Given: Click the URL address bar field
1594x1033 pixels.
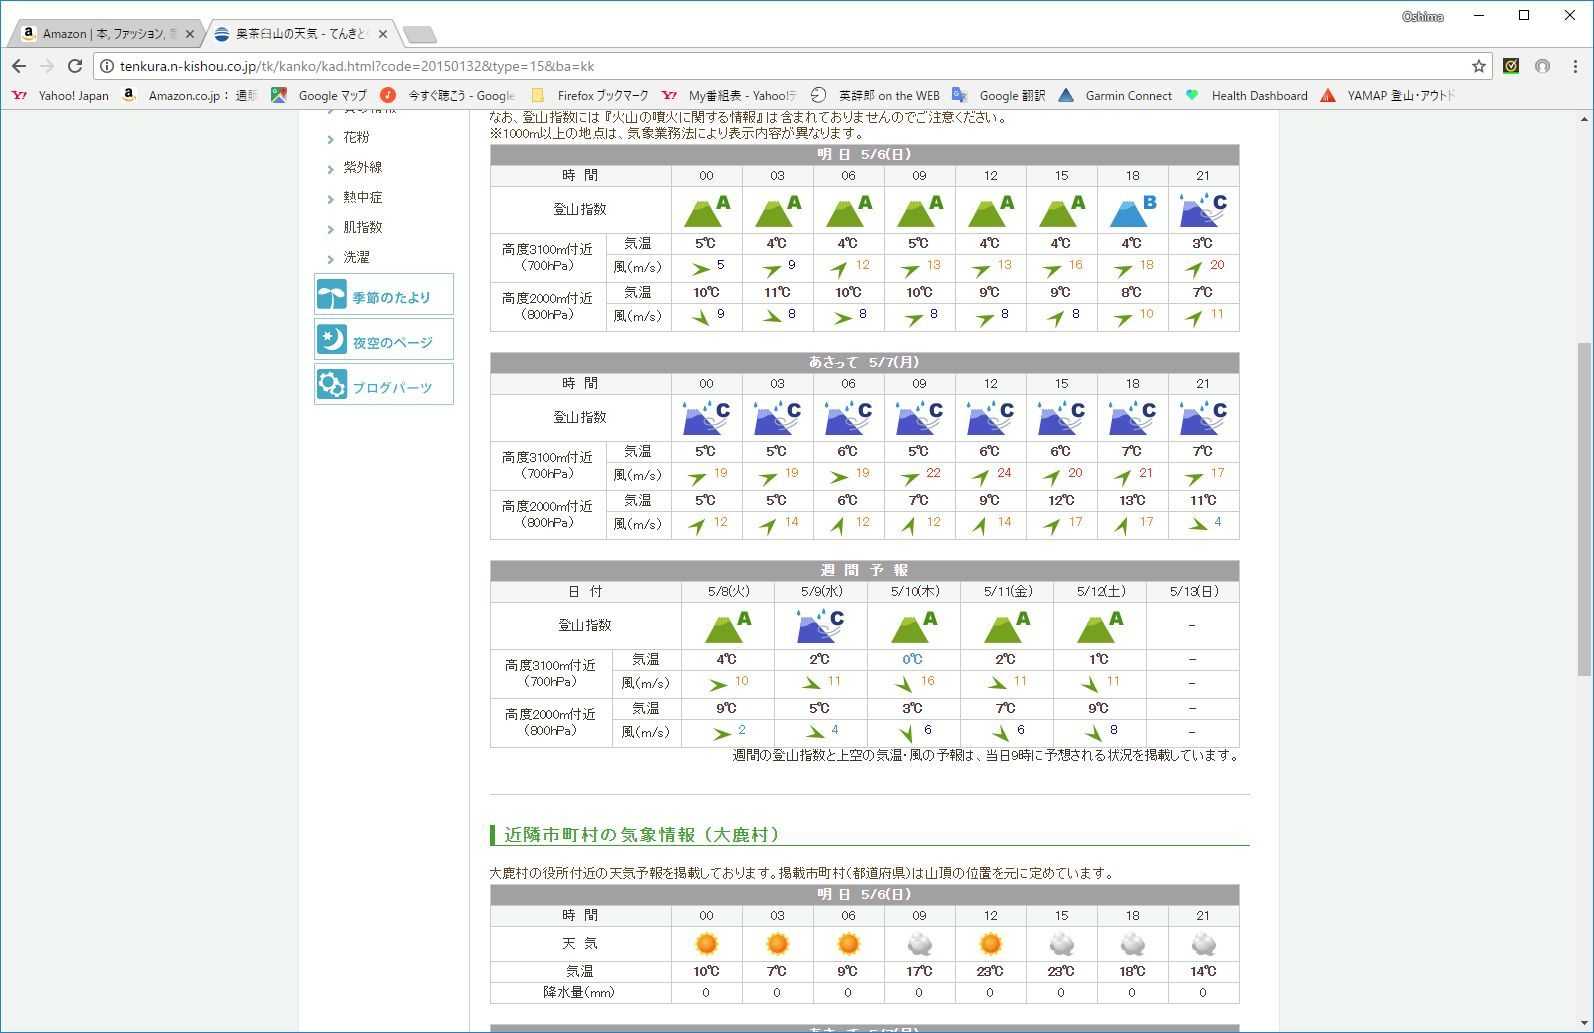Looking at the screenshot, I should (780, 66).
